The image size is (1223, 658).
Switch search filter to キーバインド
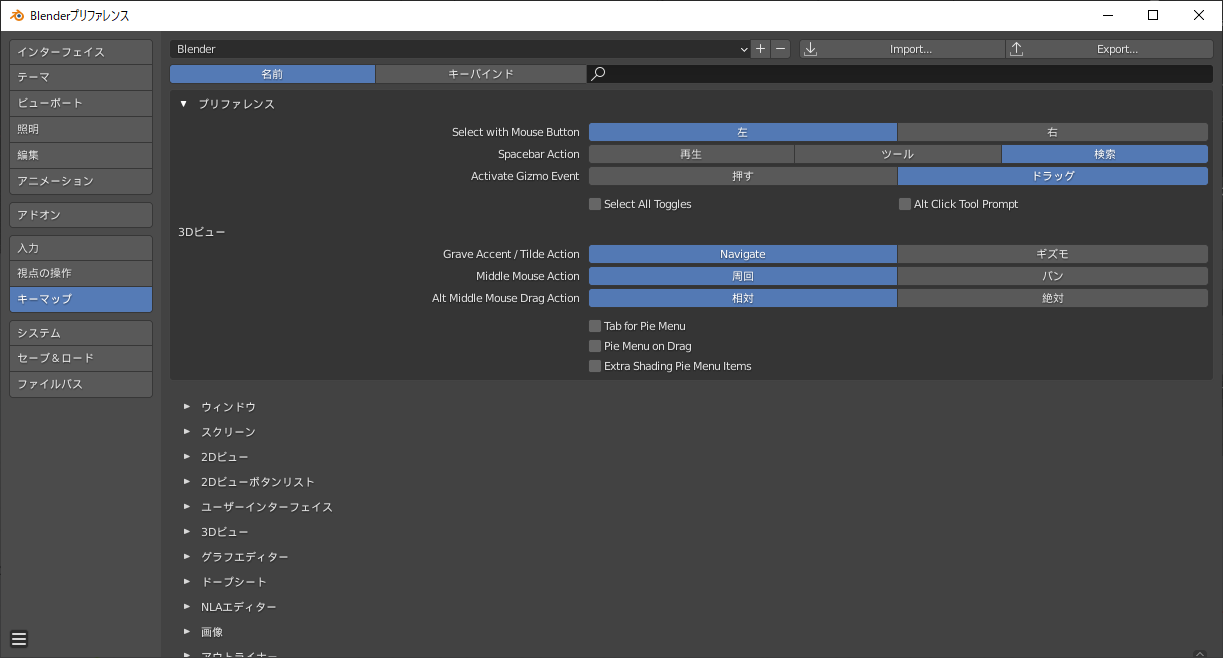click(x=481, y=74)
